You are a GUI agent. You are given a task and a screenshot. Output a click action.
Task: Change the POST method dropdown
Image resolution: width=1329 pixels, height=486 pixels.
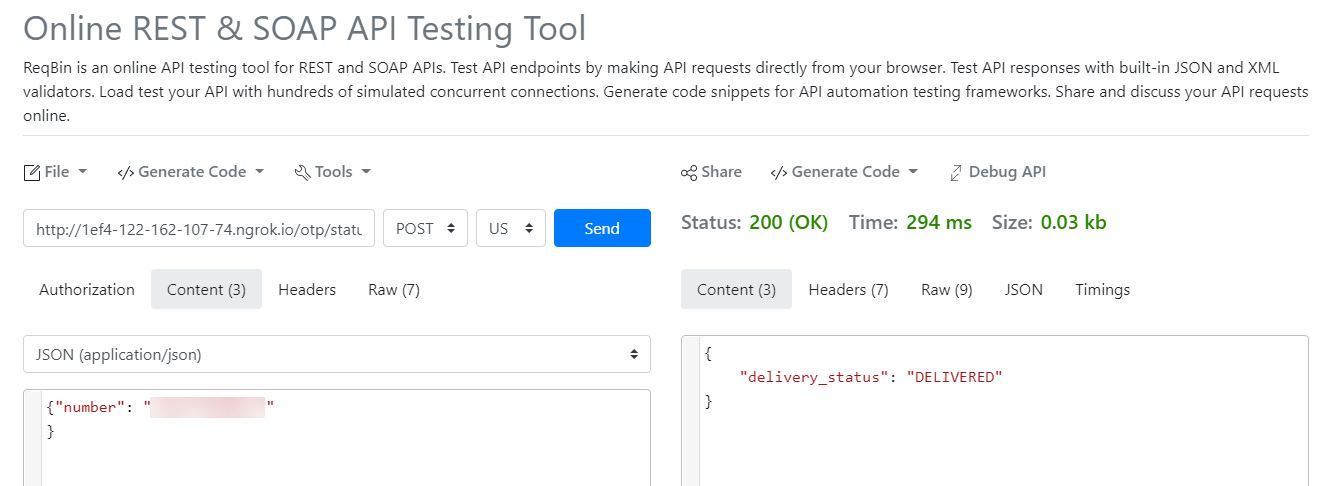pos(426,228)
